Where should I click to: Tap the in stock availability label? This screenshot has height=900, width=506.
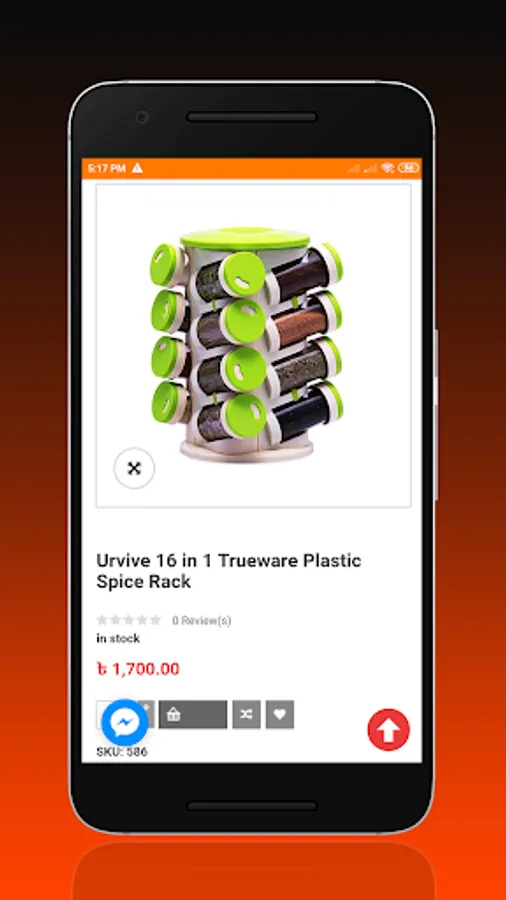tap(118, 638)
